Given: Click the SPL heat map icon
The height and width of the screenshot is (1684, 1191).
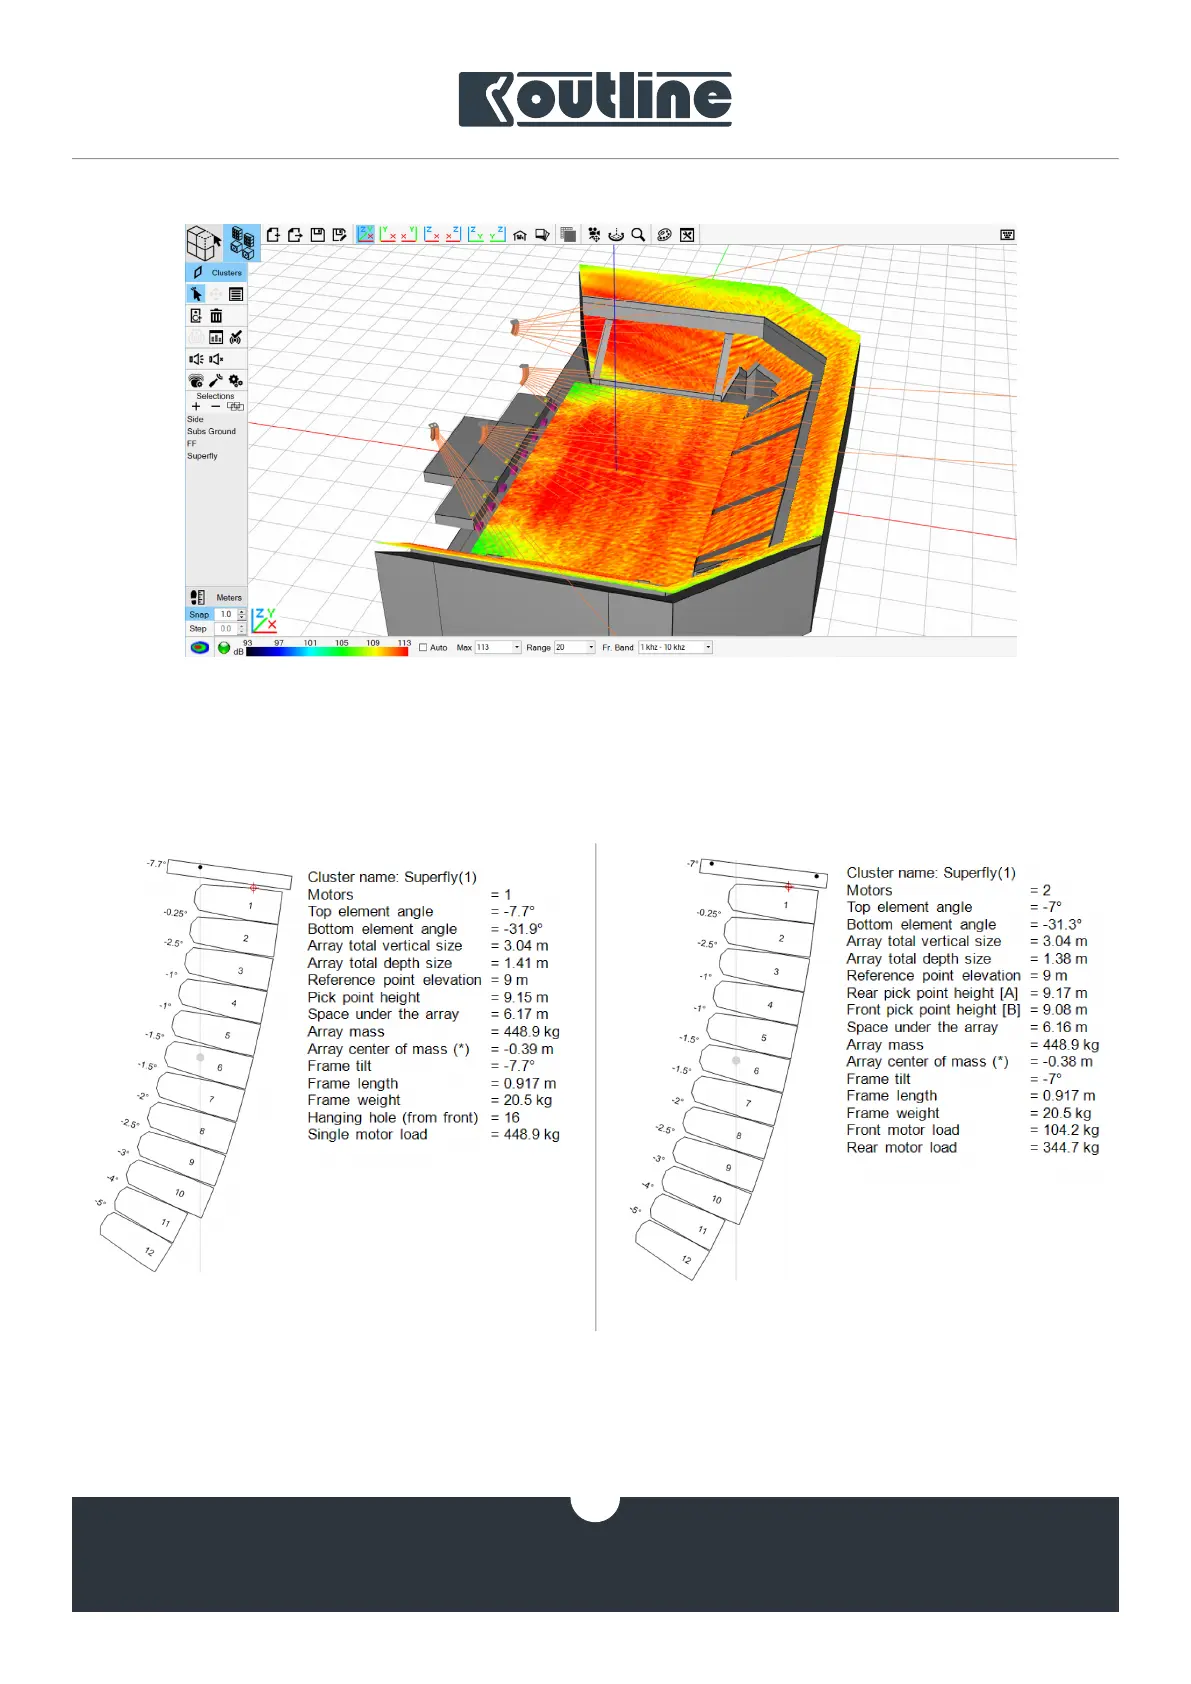Looking at the screenshot, I should click(199, 648).
